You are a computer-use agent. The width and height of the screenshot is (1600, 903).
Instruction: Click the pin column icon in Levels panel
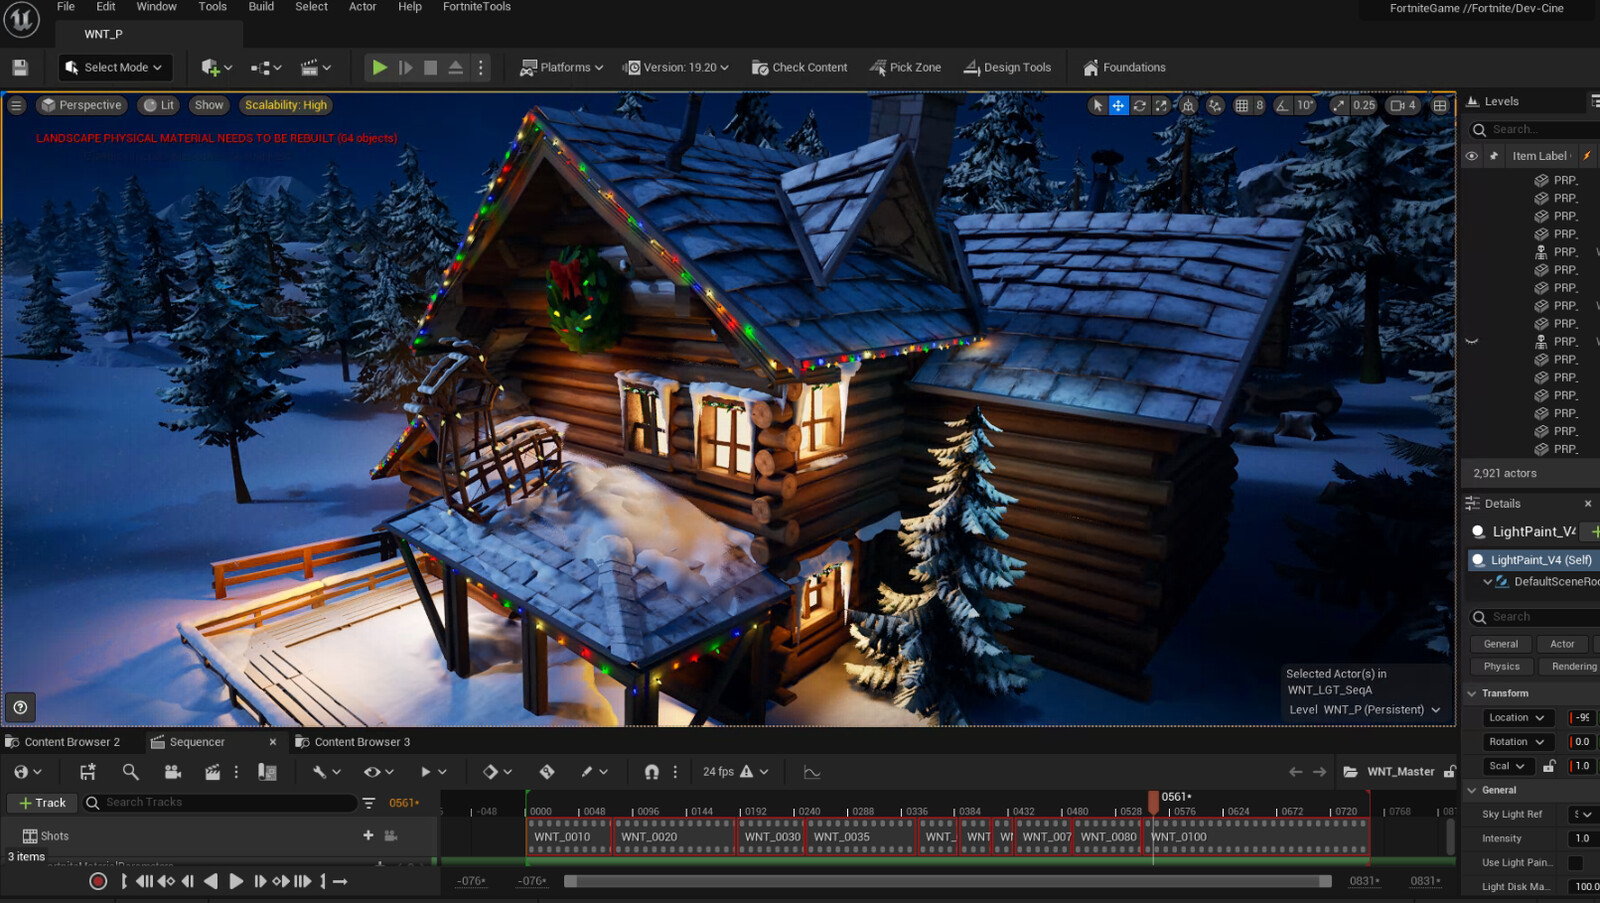pyautogui.click(x=1494, y=156)
